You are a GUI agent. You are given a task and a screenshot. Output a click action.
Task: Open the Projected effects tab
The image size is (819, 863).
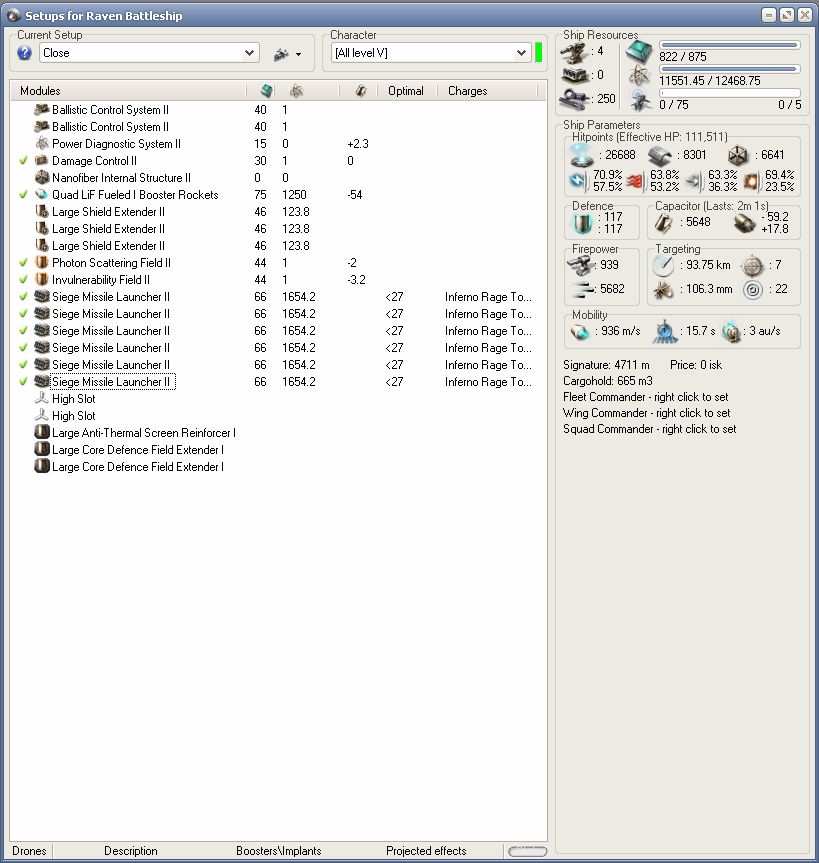(x=426, y=851)
